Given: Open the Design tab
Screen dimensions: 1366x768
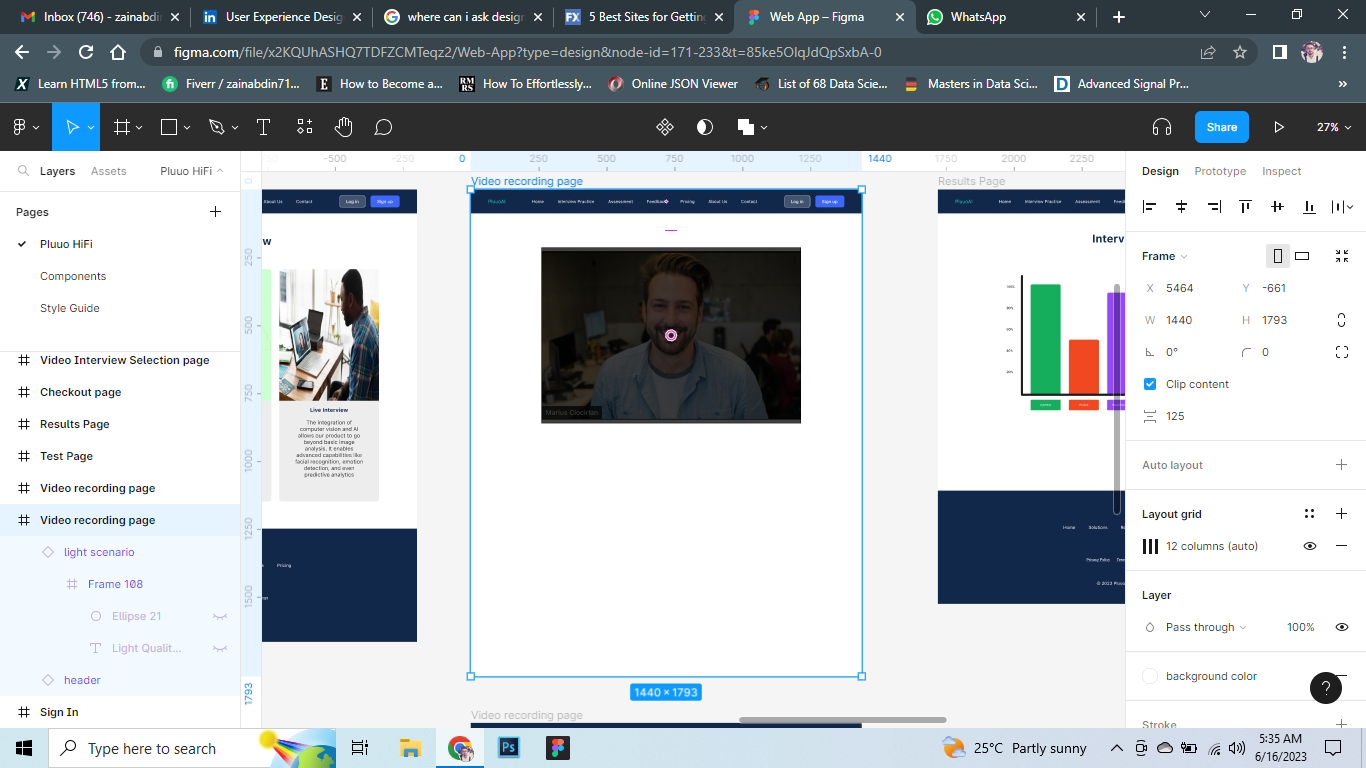Looking at the screenshot, I should click(x=1160, y=171).
